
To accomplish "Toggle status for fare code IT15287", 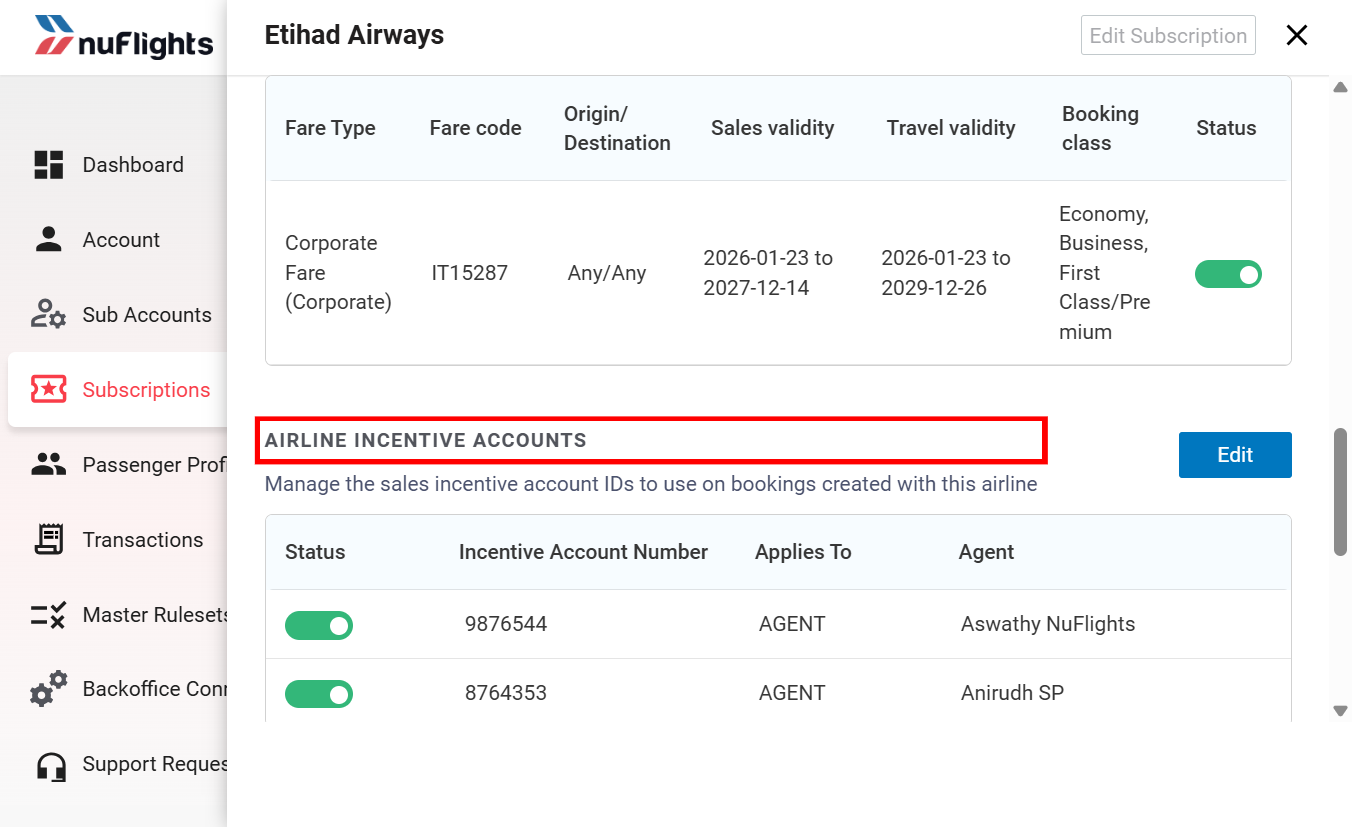I will 1228,274.
